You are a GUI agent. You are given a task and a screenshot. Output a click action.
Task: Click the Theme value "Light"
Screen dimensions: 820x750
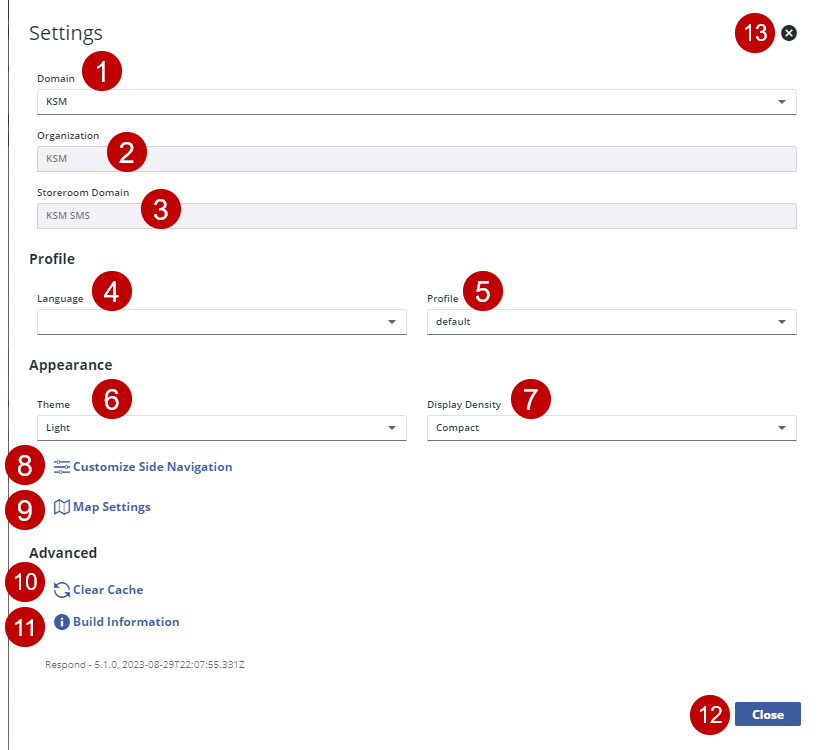click(58, 428)
